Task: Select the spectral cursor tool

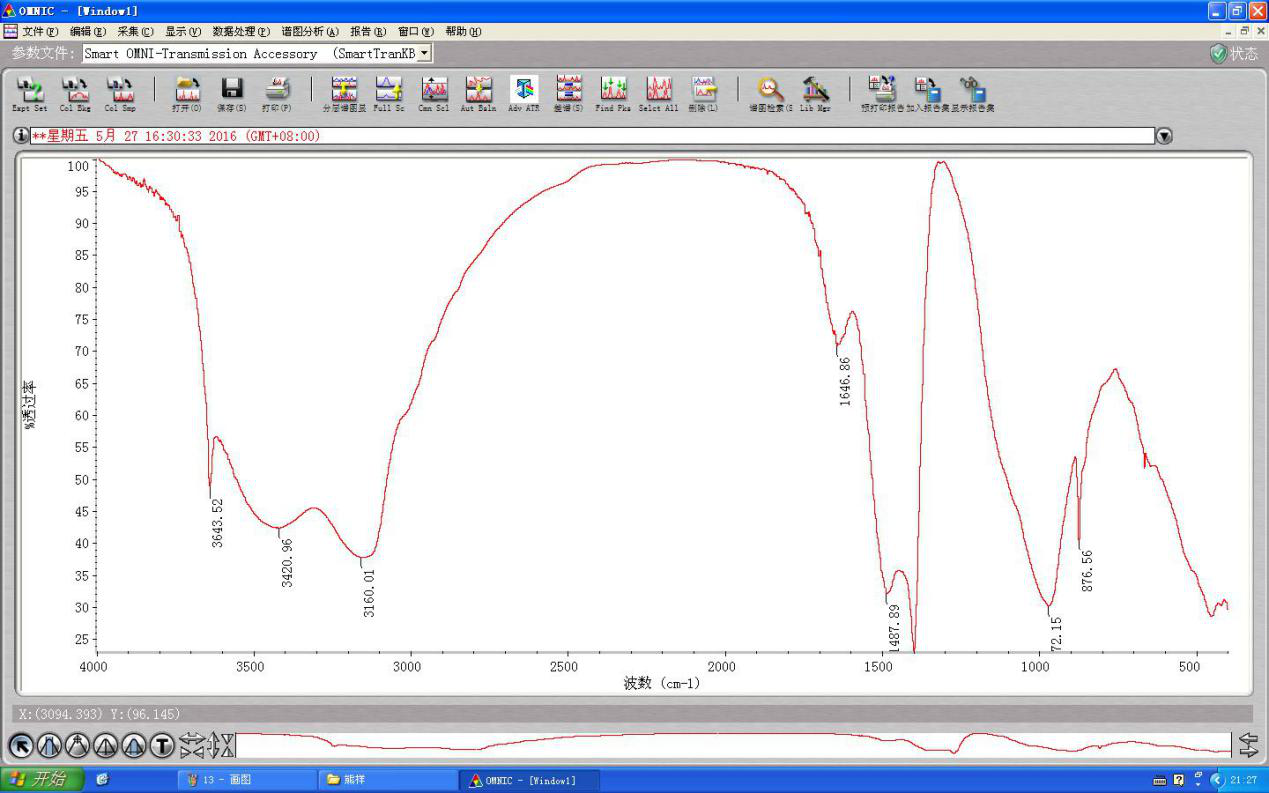Action: (77, 745)
